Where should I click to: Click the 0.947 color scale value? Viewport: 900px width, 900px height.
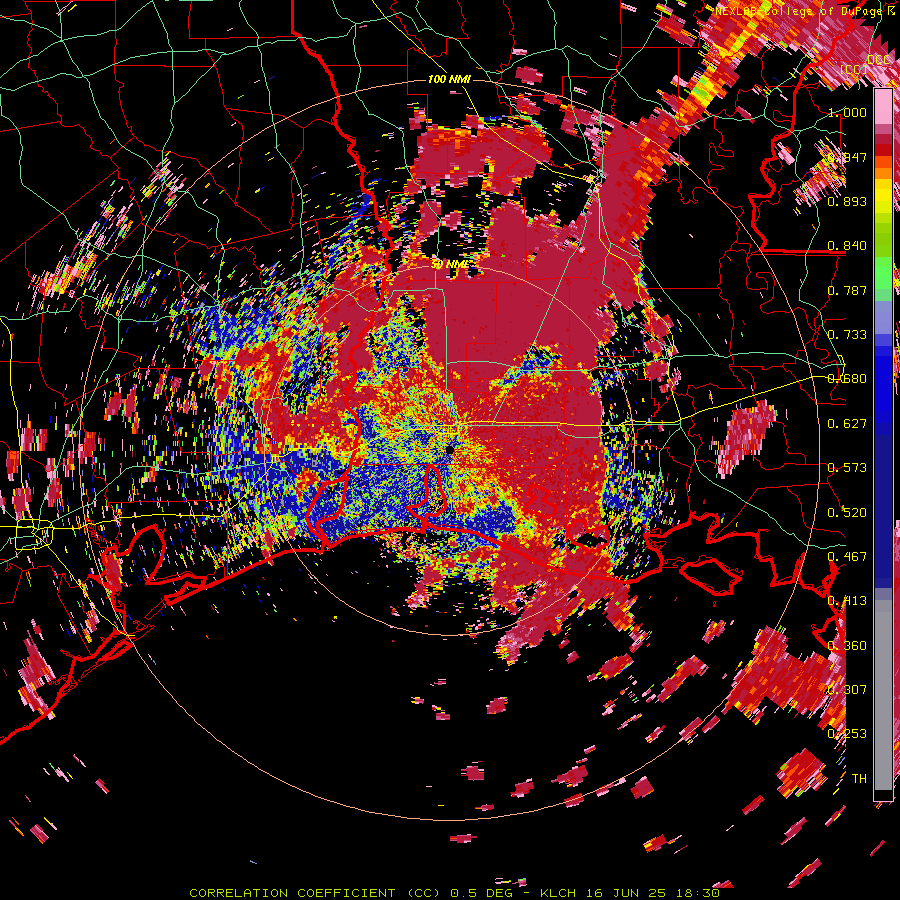point(847,157)
